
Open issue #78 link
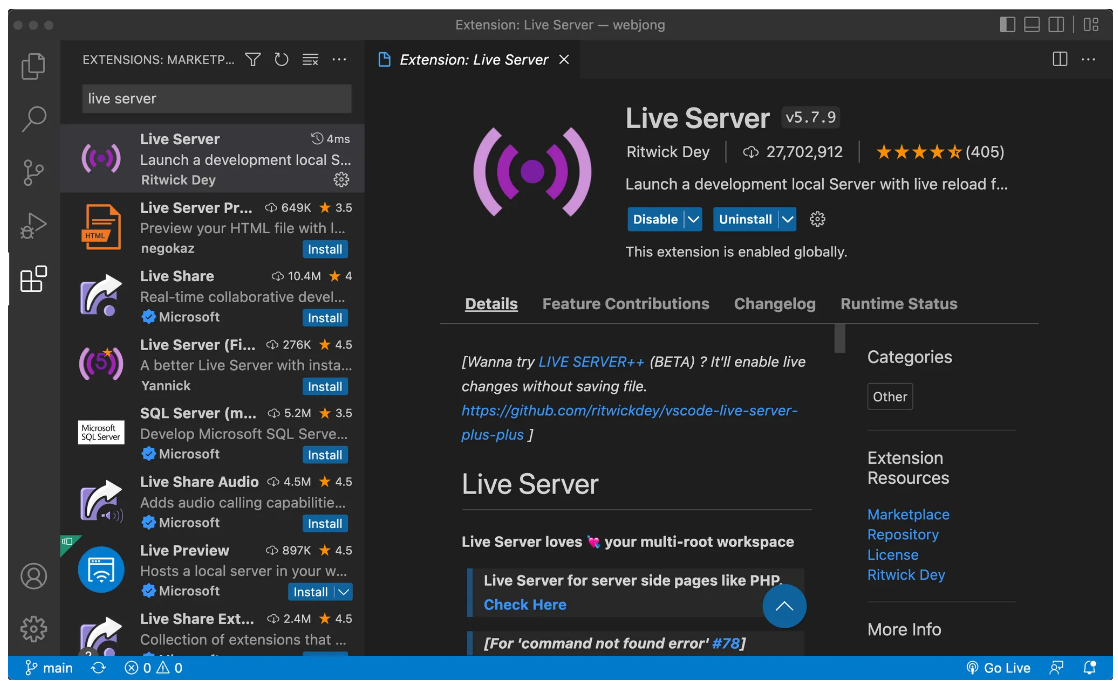coord(726,643)
